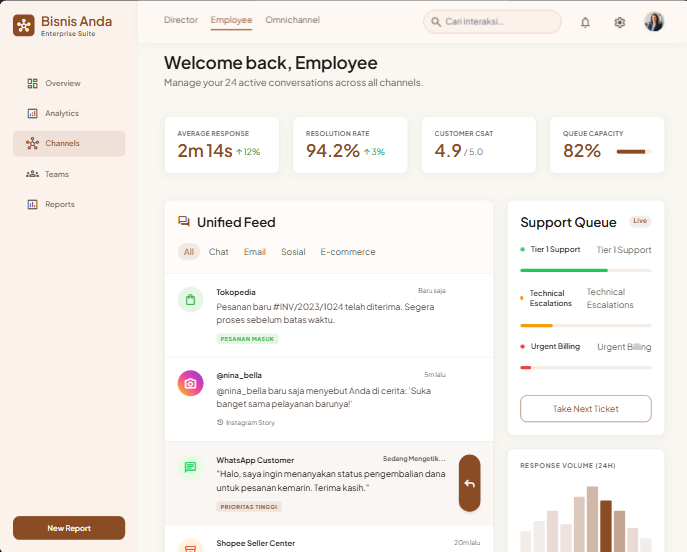Click the Customer CSAT card
The width and height of the screenshot is (687, 552).
click(x=478, y=145)
